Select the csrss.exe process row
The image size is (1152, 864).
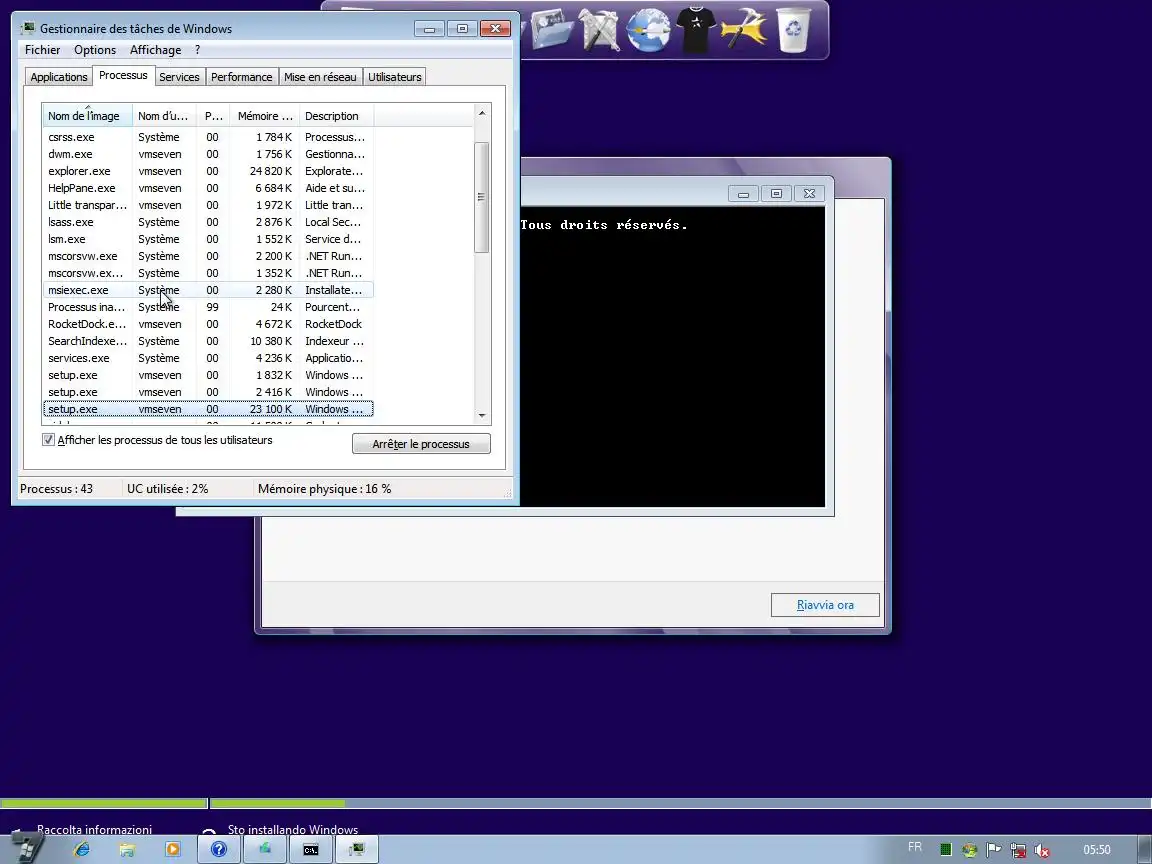pyautogui.click(x=208, y=137)
